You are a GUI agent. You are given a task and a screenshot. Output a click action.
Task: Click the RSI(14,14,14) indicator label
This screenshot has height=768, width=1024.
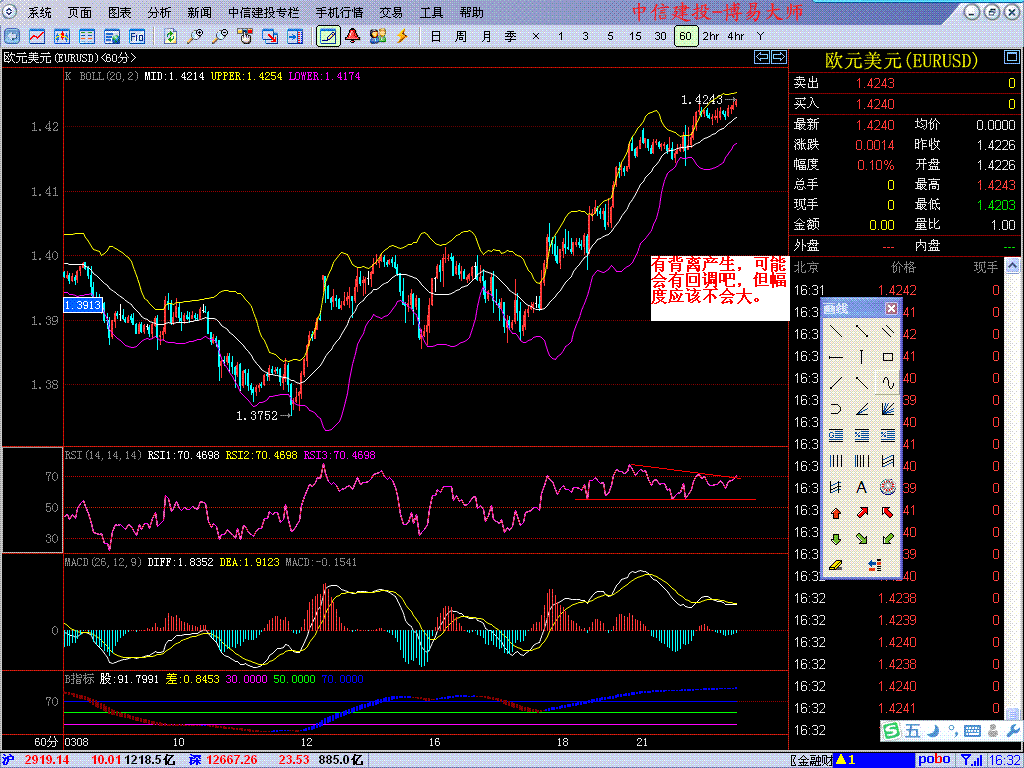tap(103, 455)
